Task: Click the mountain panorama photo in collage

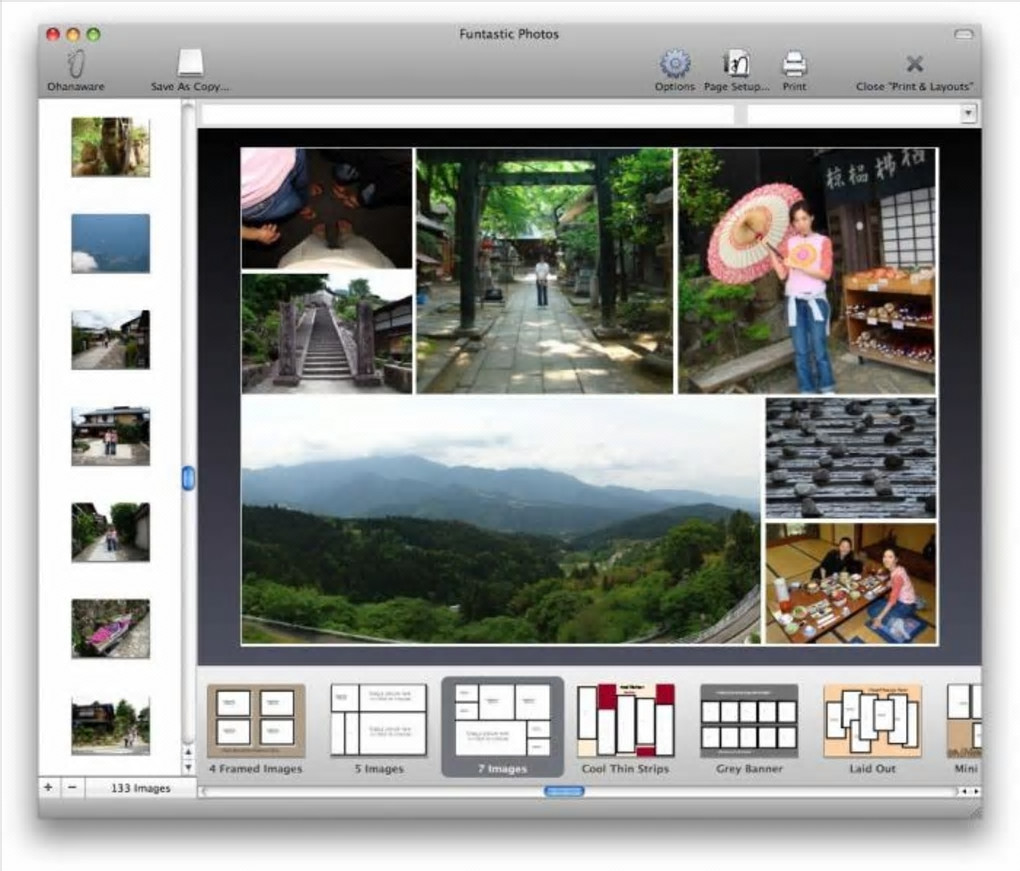Action: 501,520
